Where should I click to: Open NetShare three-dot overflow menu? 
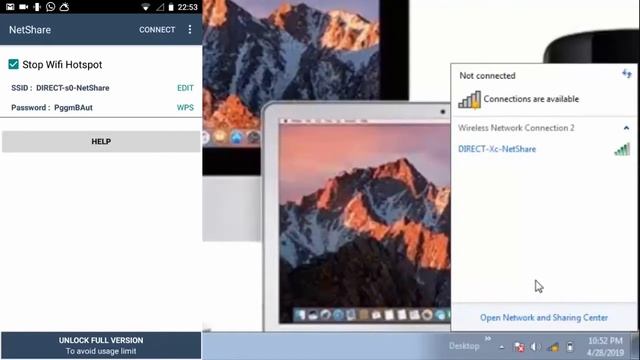coord(190,29)
